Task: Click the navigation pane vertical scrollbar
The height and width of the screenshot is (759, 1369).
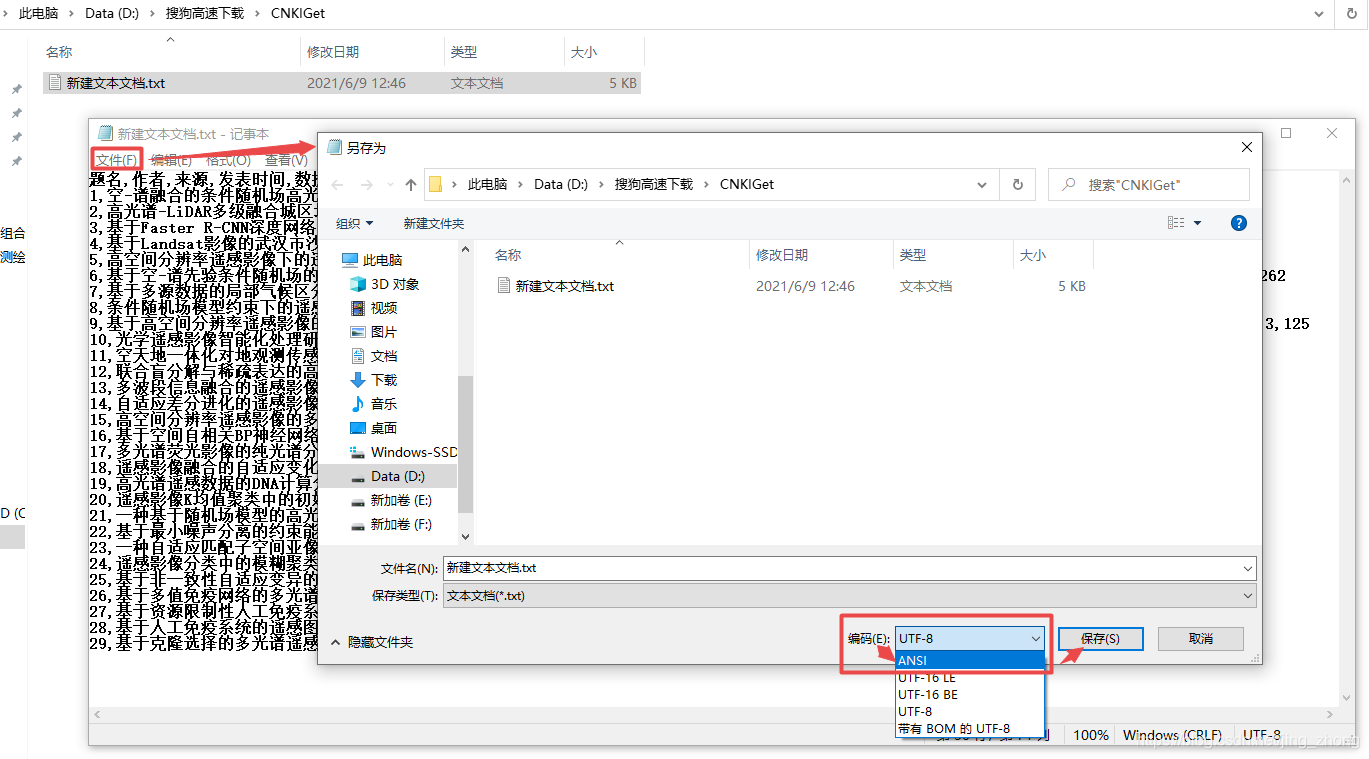Action: (x=465, y=444)
